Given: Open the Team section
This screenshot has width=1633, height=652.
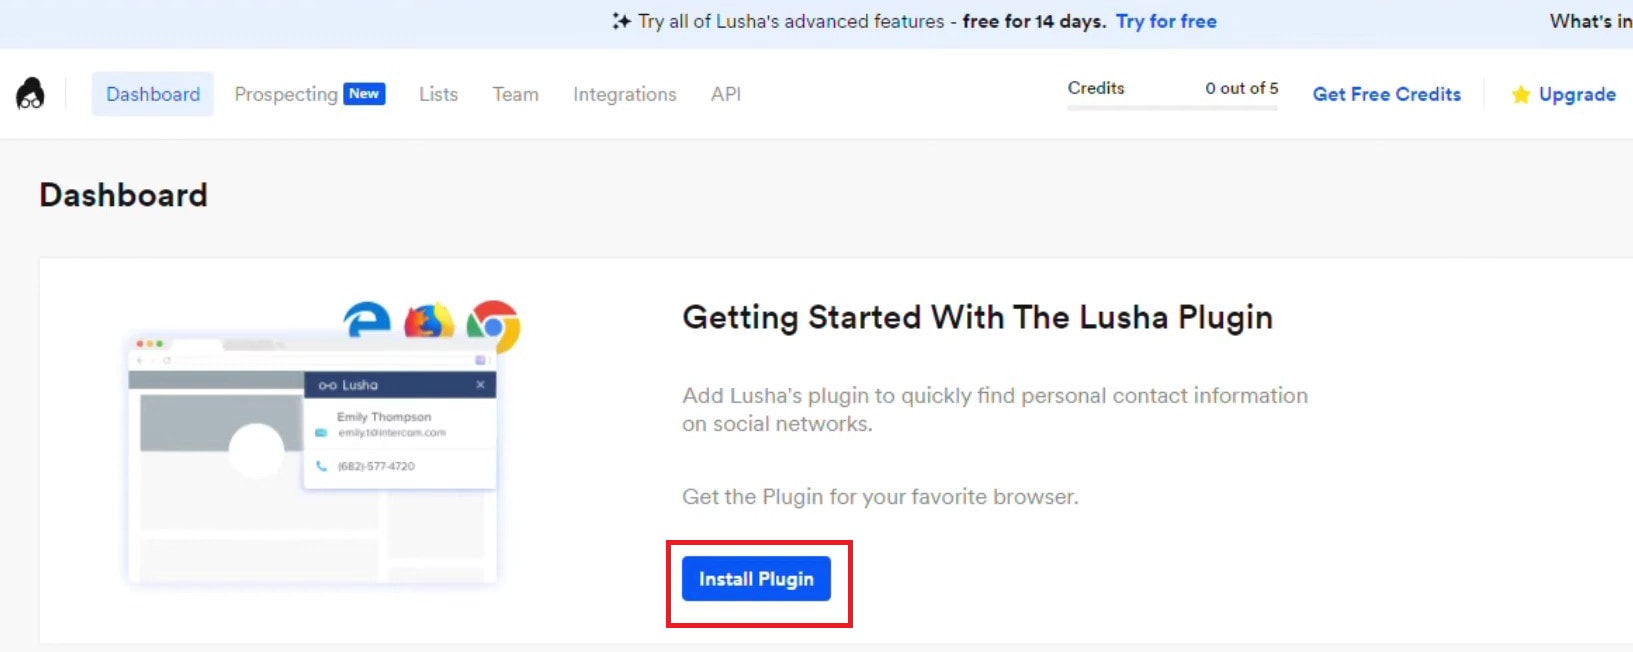Looking at the screenshot, I should pyautogui.click(x=515, y=94).
